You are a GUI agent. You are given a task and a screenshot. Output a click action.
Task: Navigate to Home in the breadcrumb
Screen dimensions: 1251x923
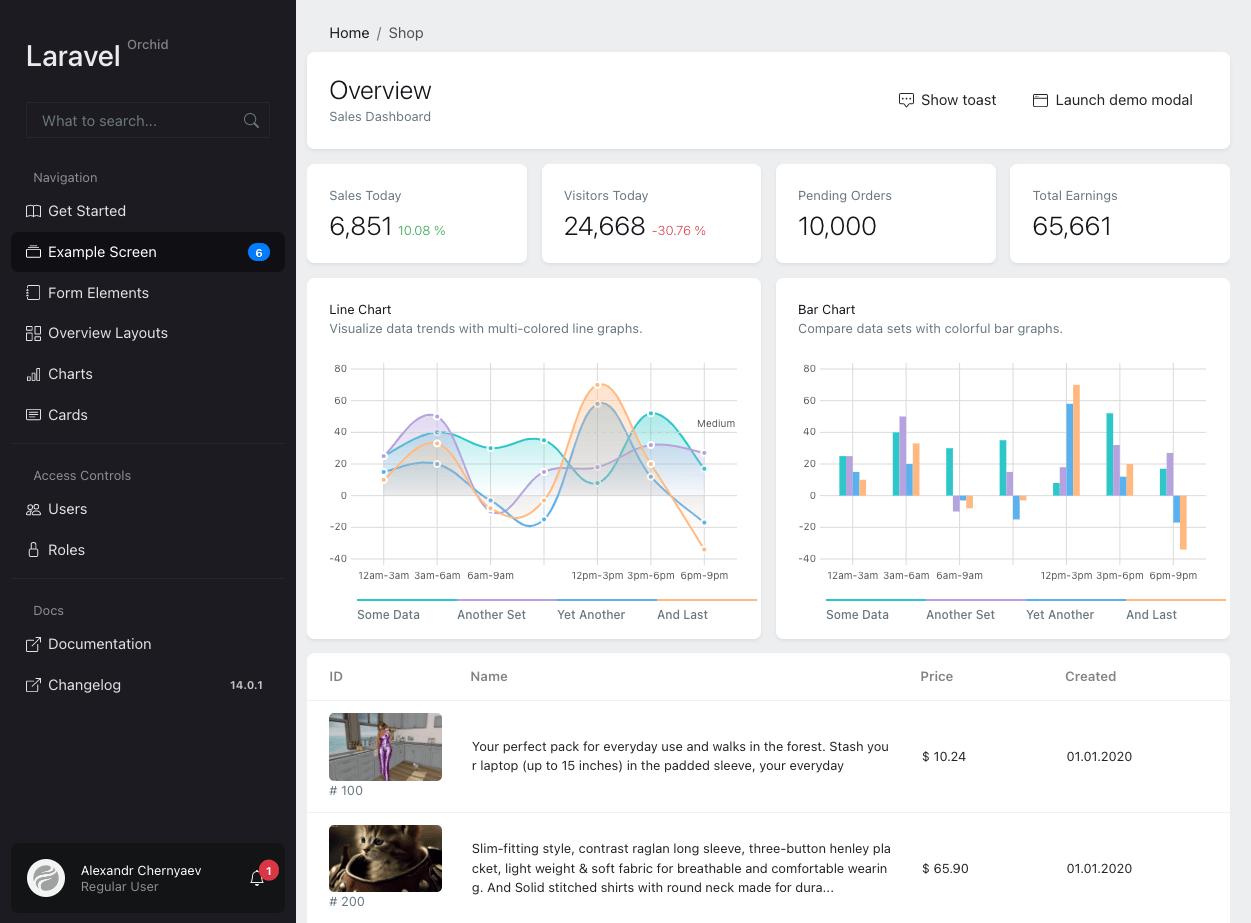coord(349,33)
